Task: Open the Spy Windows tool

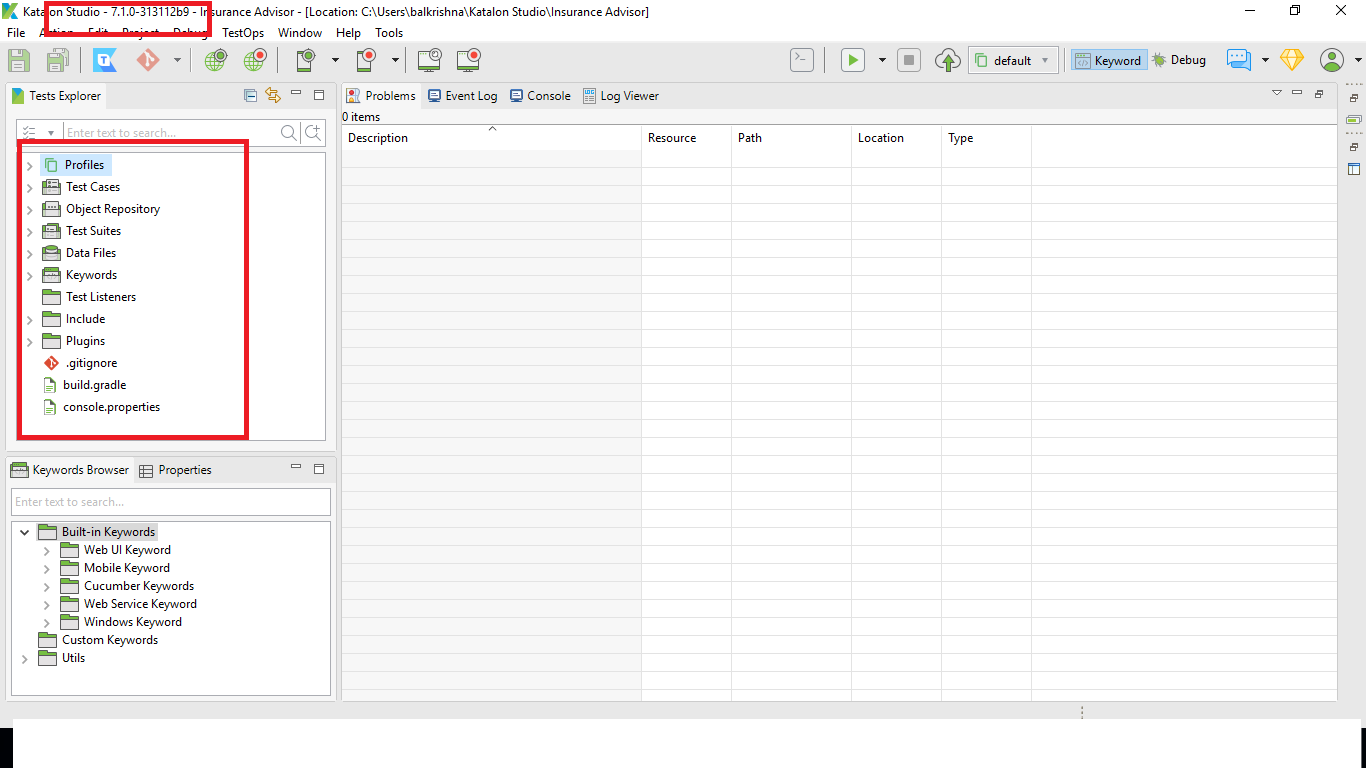Action: (x=429, y=60)
